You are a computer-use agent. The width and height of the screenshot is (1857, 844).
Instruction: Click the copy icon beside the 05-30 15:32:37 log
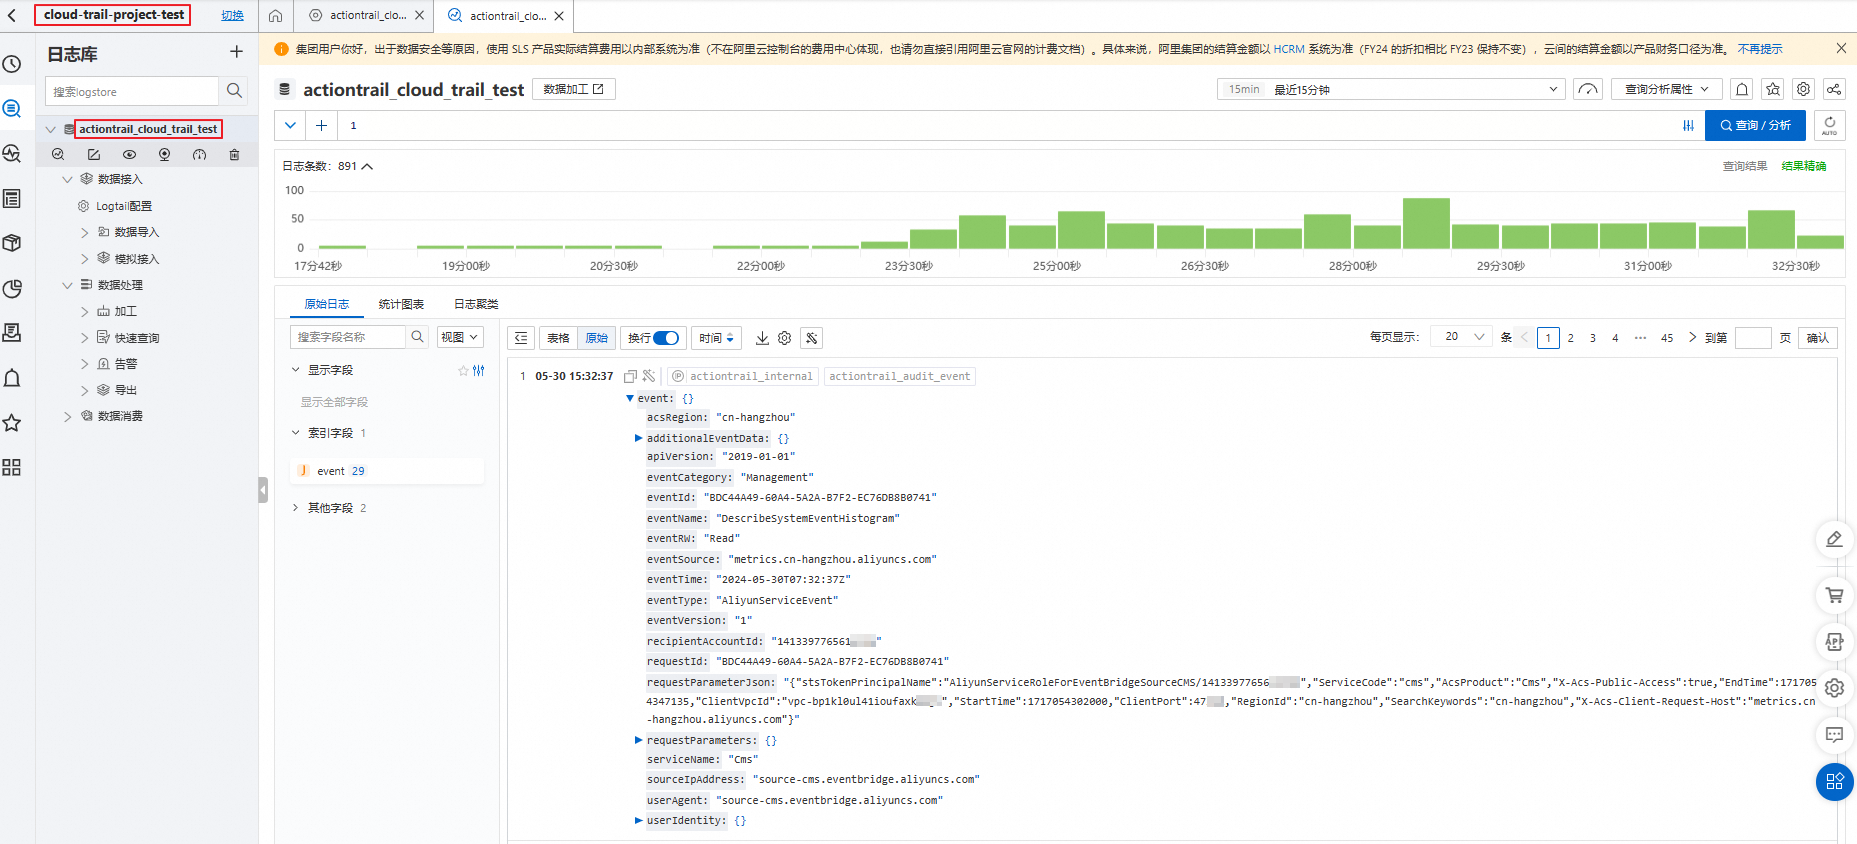pyautogui.click(x=630, y=376)
